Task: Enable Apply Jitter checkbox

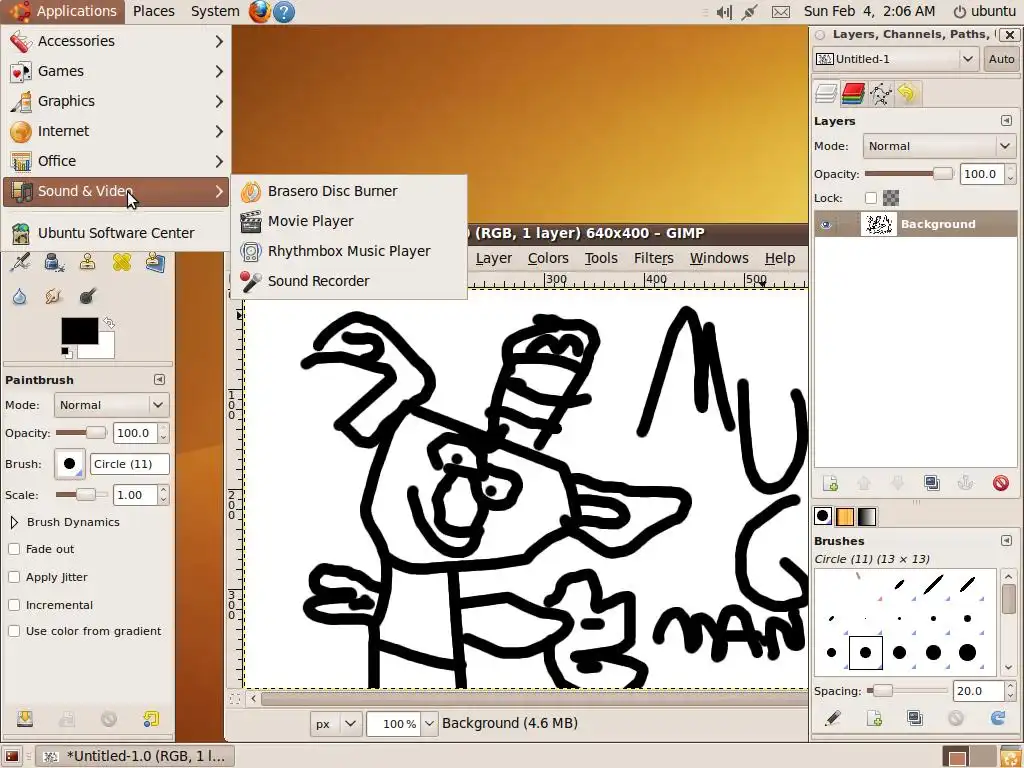Action: tap(14, 577)
